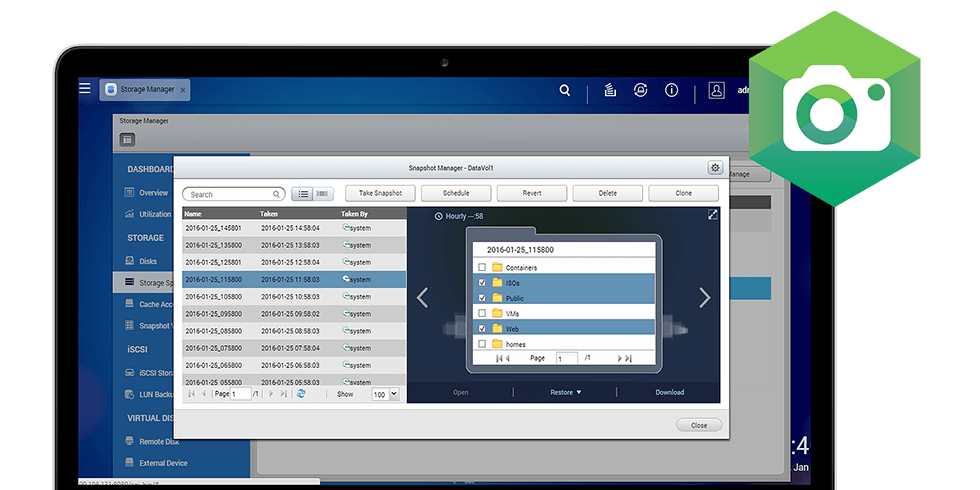This screenshot has width=980, height=490.
Task: Click the Delete button
Action: [608, 193]
